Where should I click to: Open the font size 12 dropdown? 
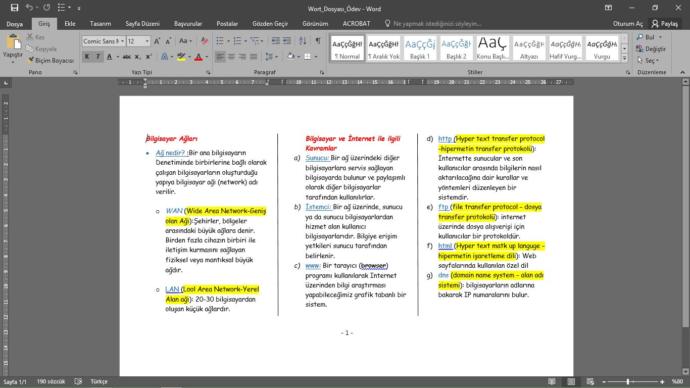(x=147, y=41)
